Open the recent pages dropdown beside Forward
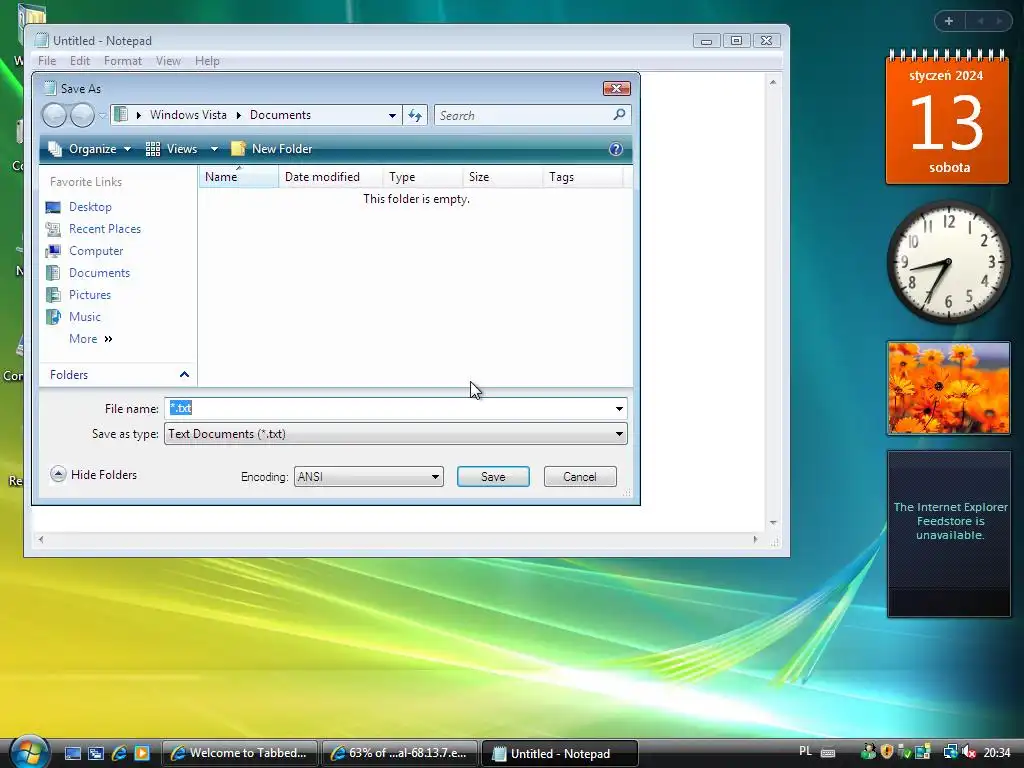1024x768 pixels. (103, 116)
